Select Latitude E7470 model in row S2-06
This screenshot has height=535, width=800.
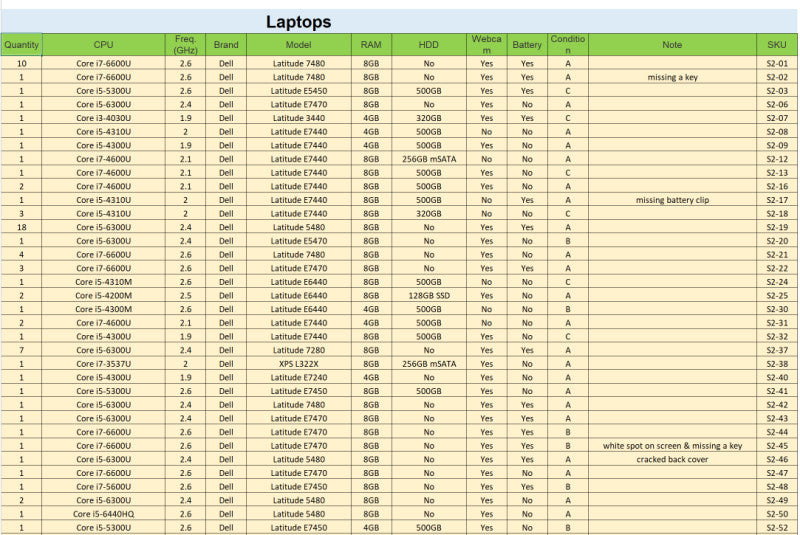click(x=299, y=105)
